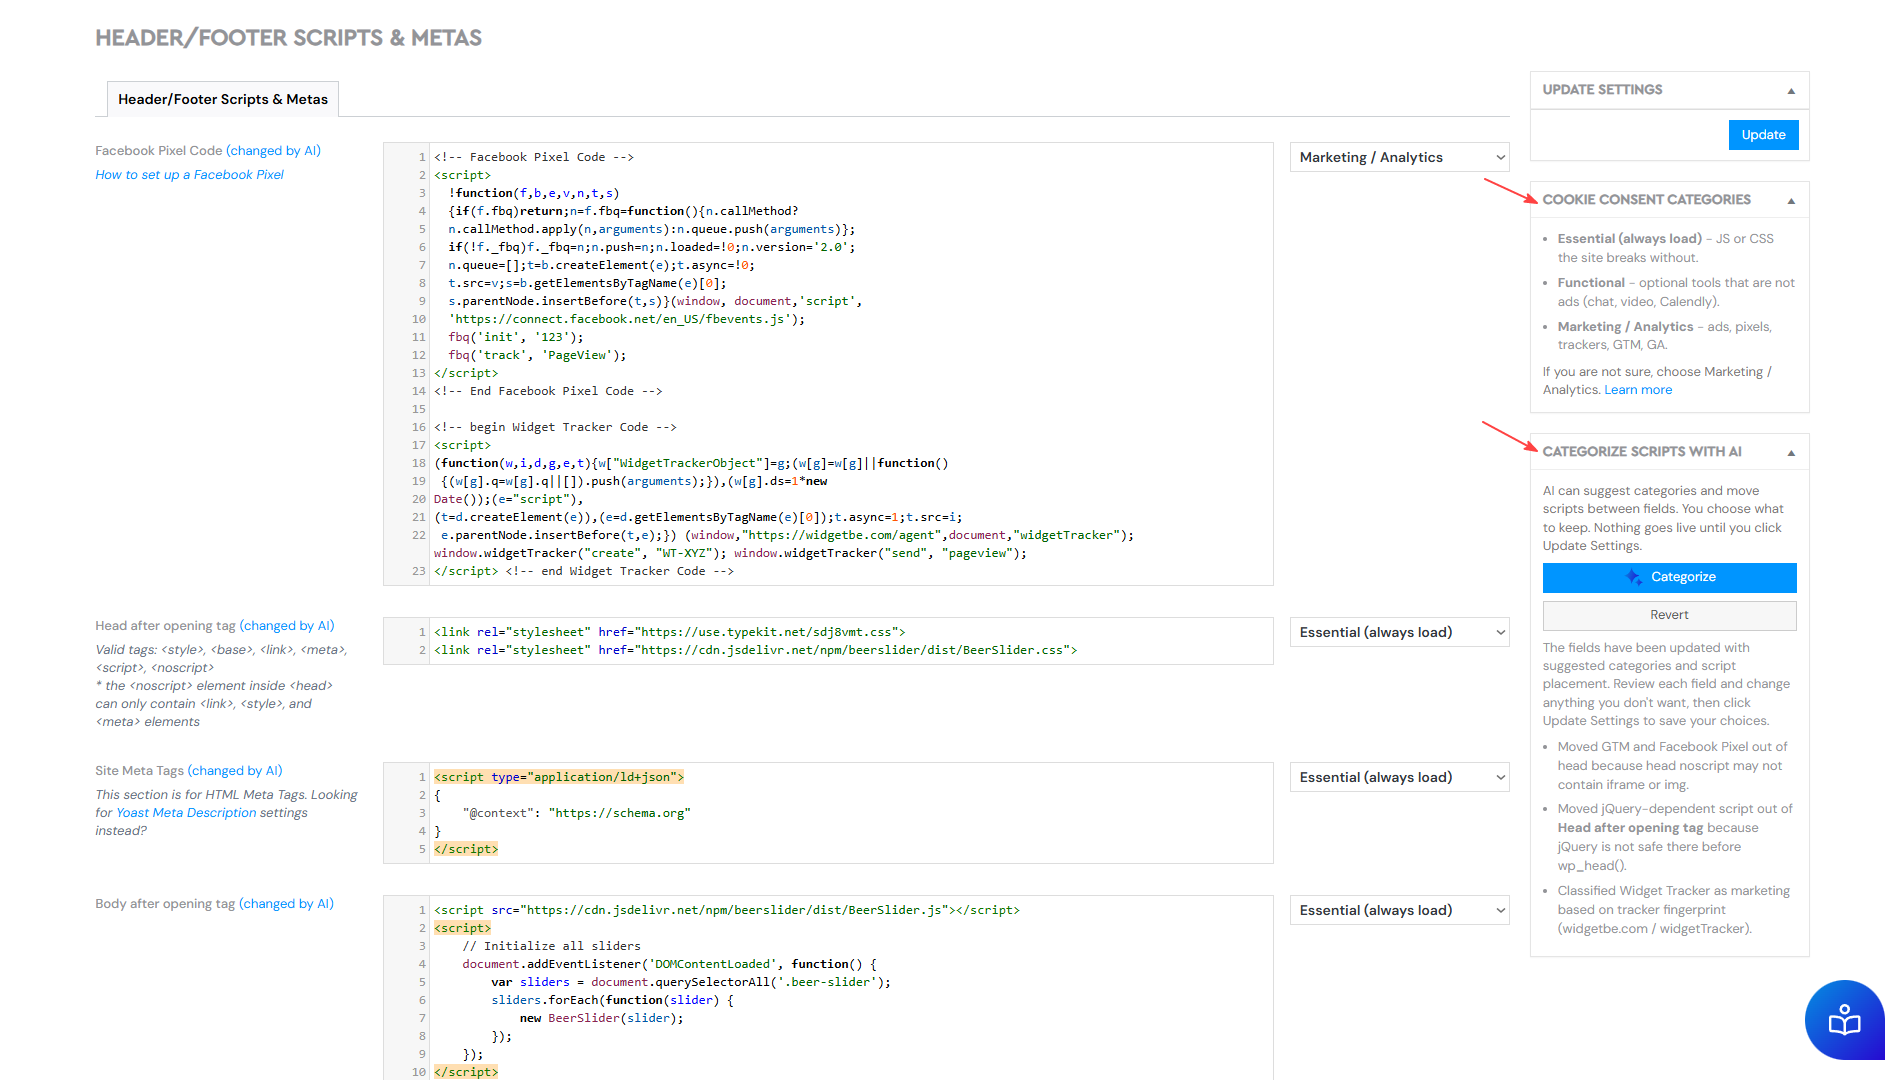Click the 'begin Widget Tracker Code' comment line
Screen dimensions: 1899x1080
click(555, 427)
